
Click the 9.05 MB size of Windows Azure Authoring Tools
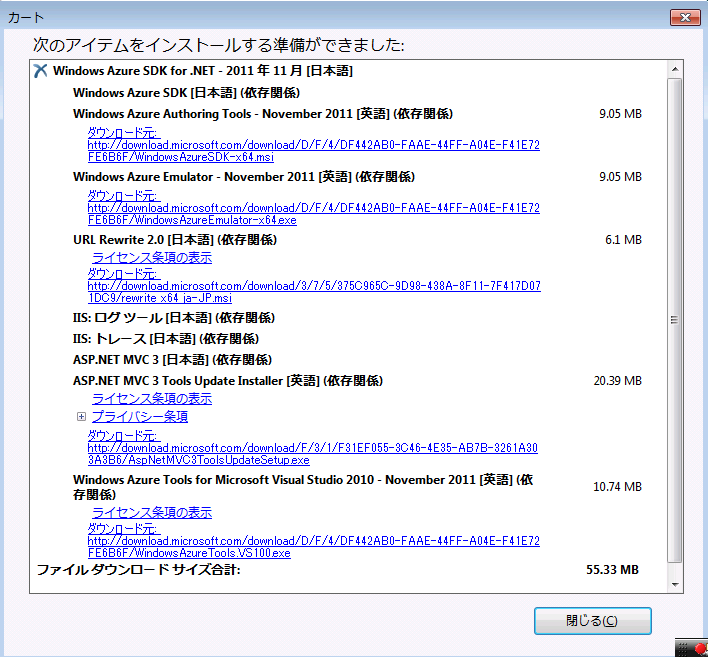click(620, 114)
